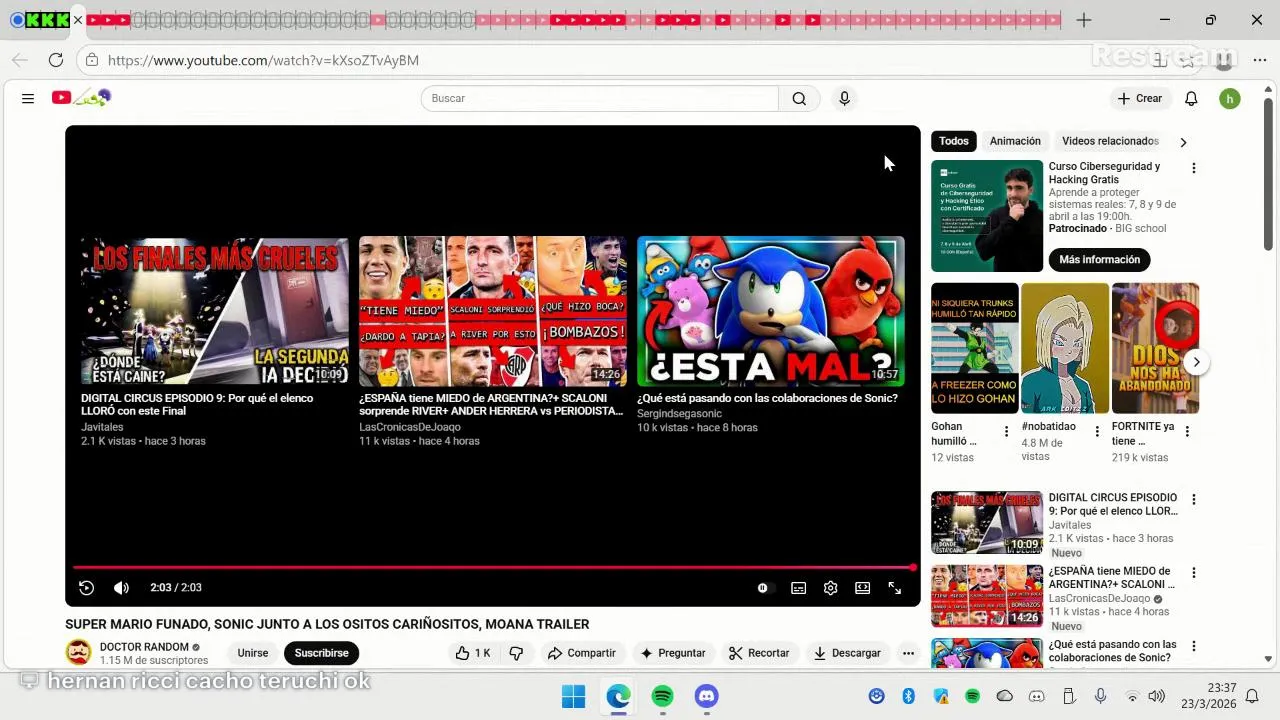Play the end-screen Sonic ¿ESTA MAL? thumbnail

point(771,311)
